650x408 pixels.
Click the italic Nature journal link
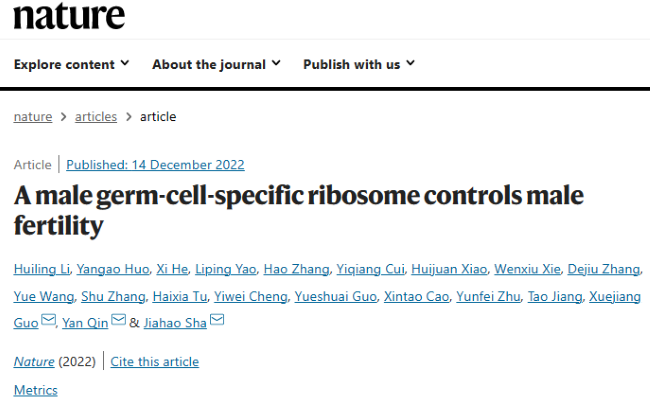point(34,362)
